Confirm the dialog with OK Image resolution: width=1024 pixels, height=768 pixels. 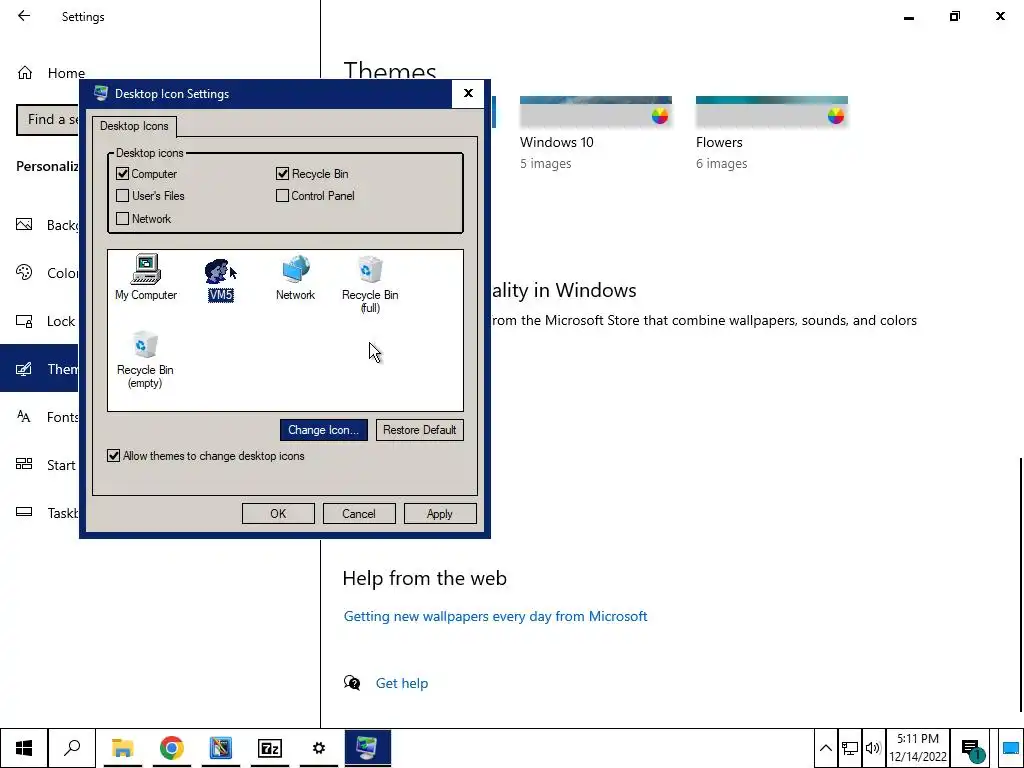(278, 513)
